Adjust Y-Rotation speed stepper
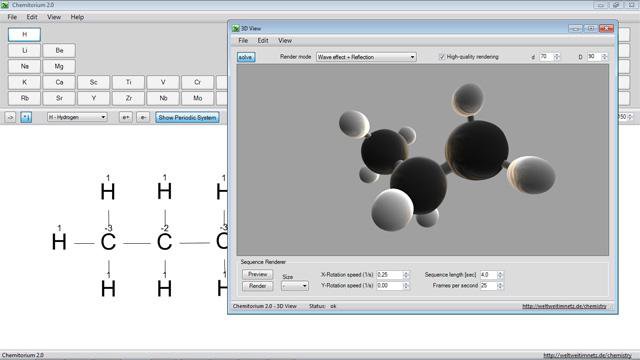The width and height of the screenshot is (640, 360). [x=406, y=286]
